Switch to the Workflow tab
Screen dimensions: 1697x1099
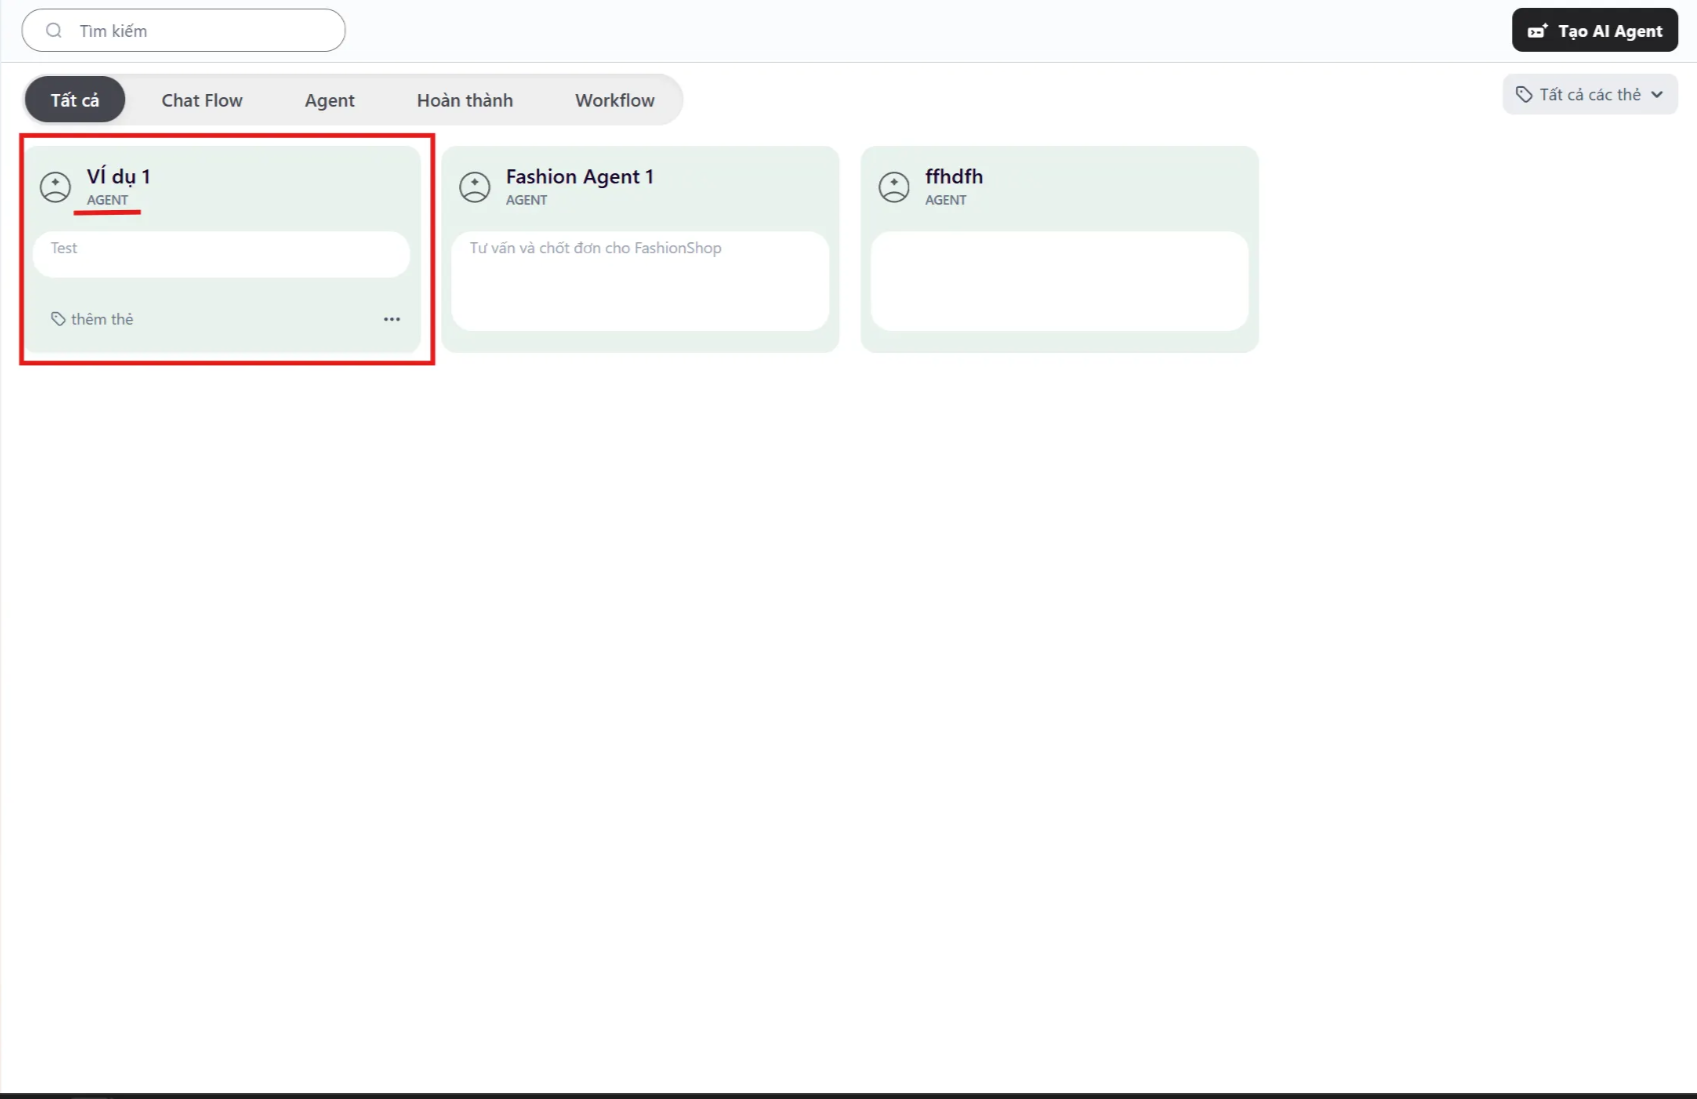pos(614,100)
